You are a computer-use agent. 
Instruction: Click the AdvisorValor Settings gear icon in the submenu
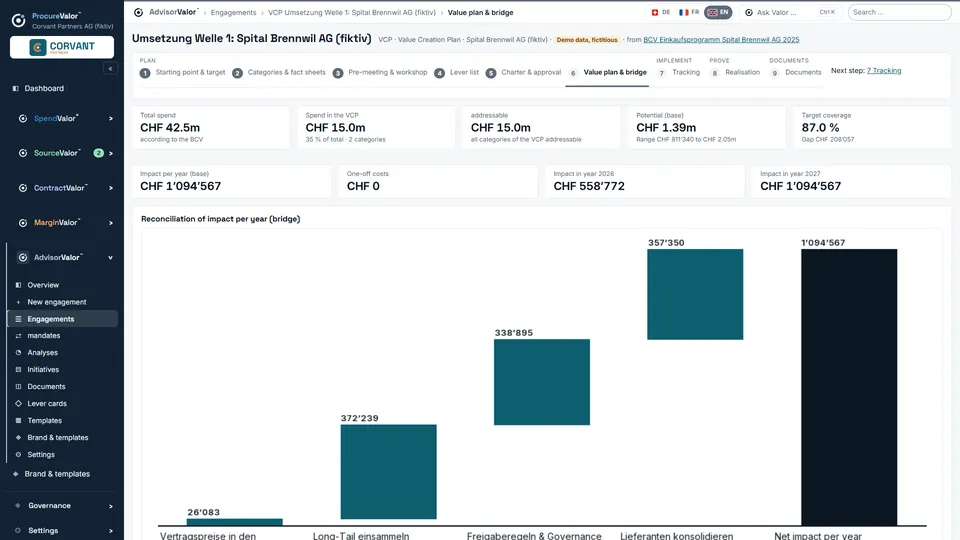point(18,454)
